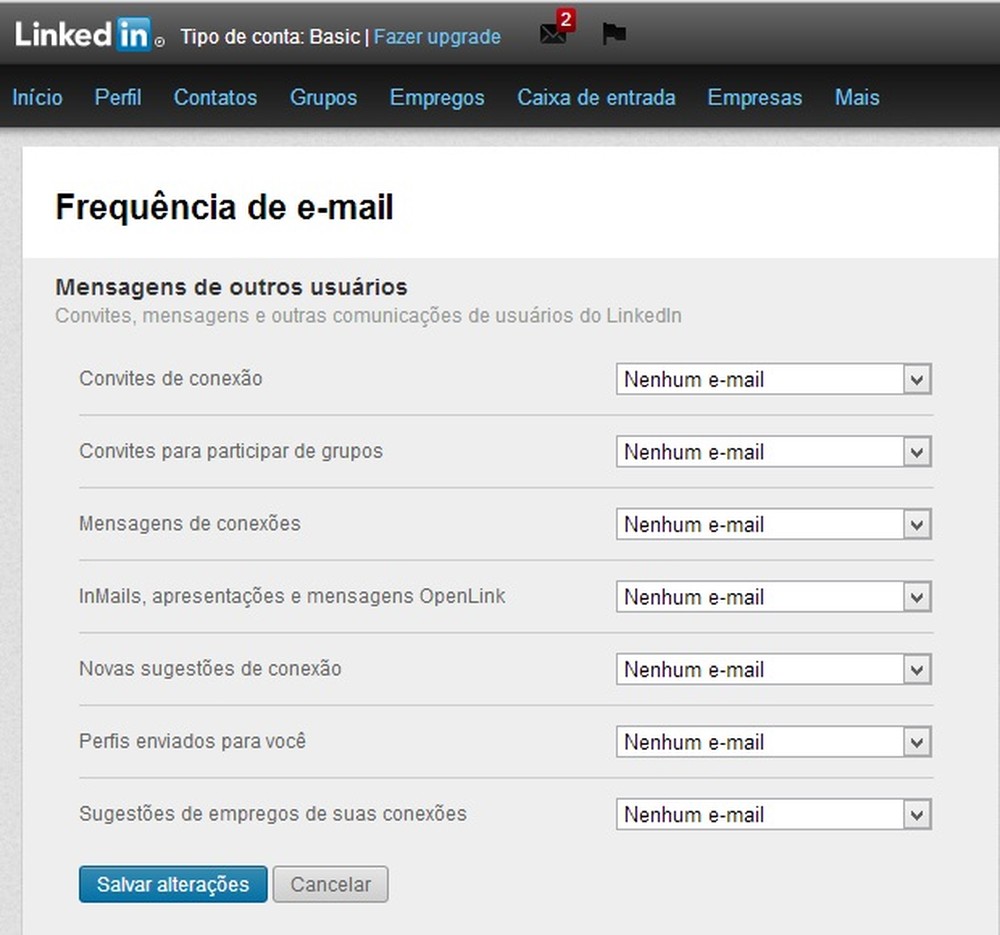Open the Convites para participar de grupos dropdown
1000x935 pixels.
[773, 452]
